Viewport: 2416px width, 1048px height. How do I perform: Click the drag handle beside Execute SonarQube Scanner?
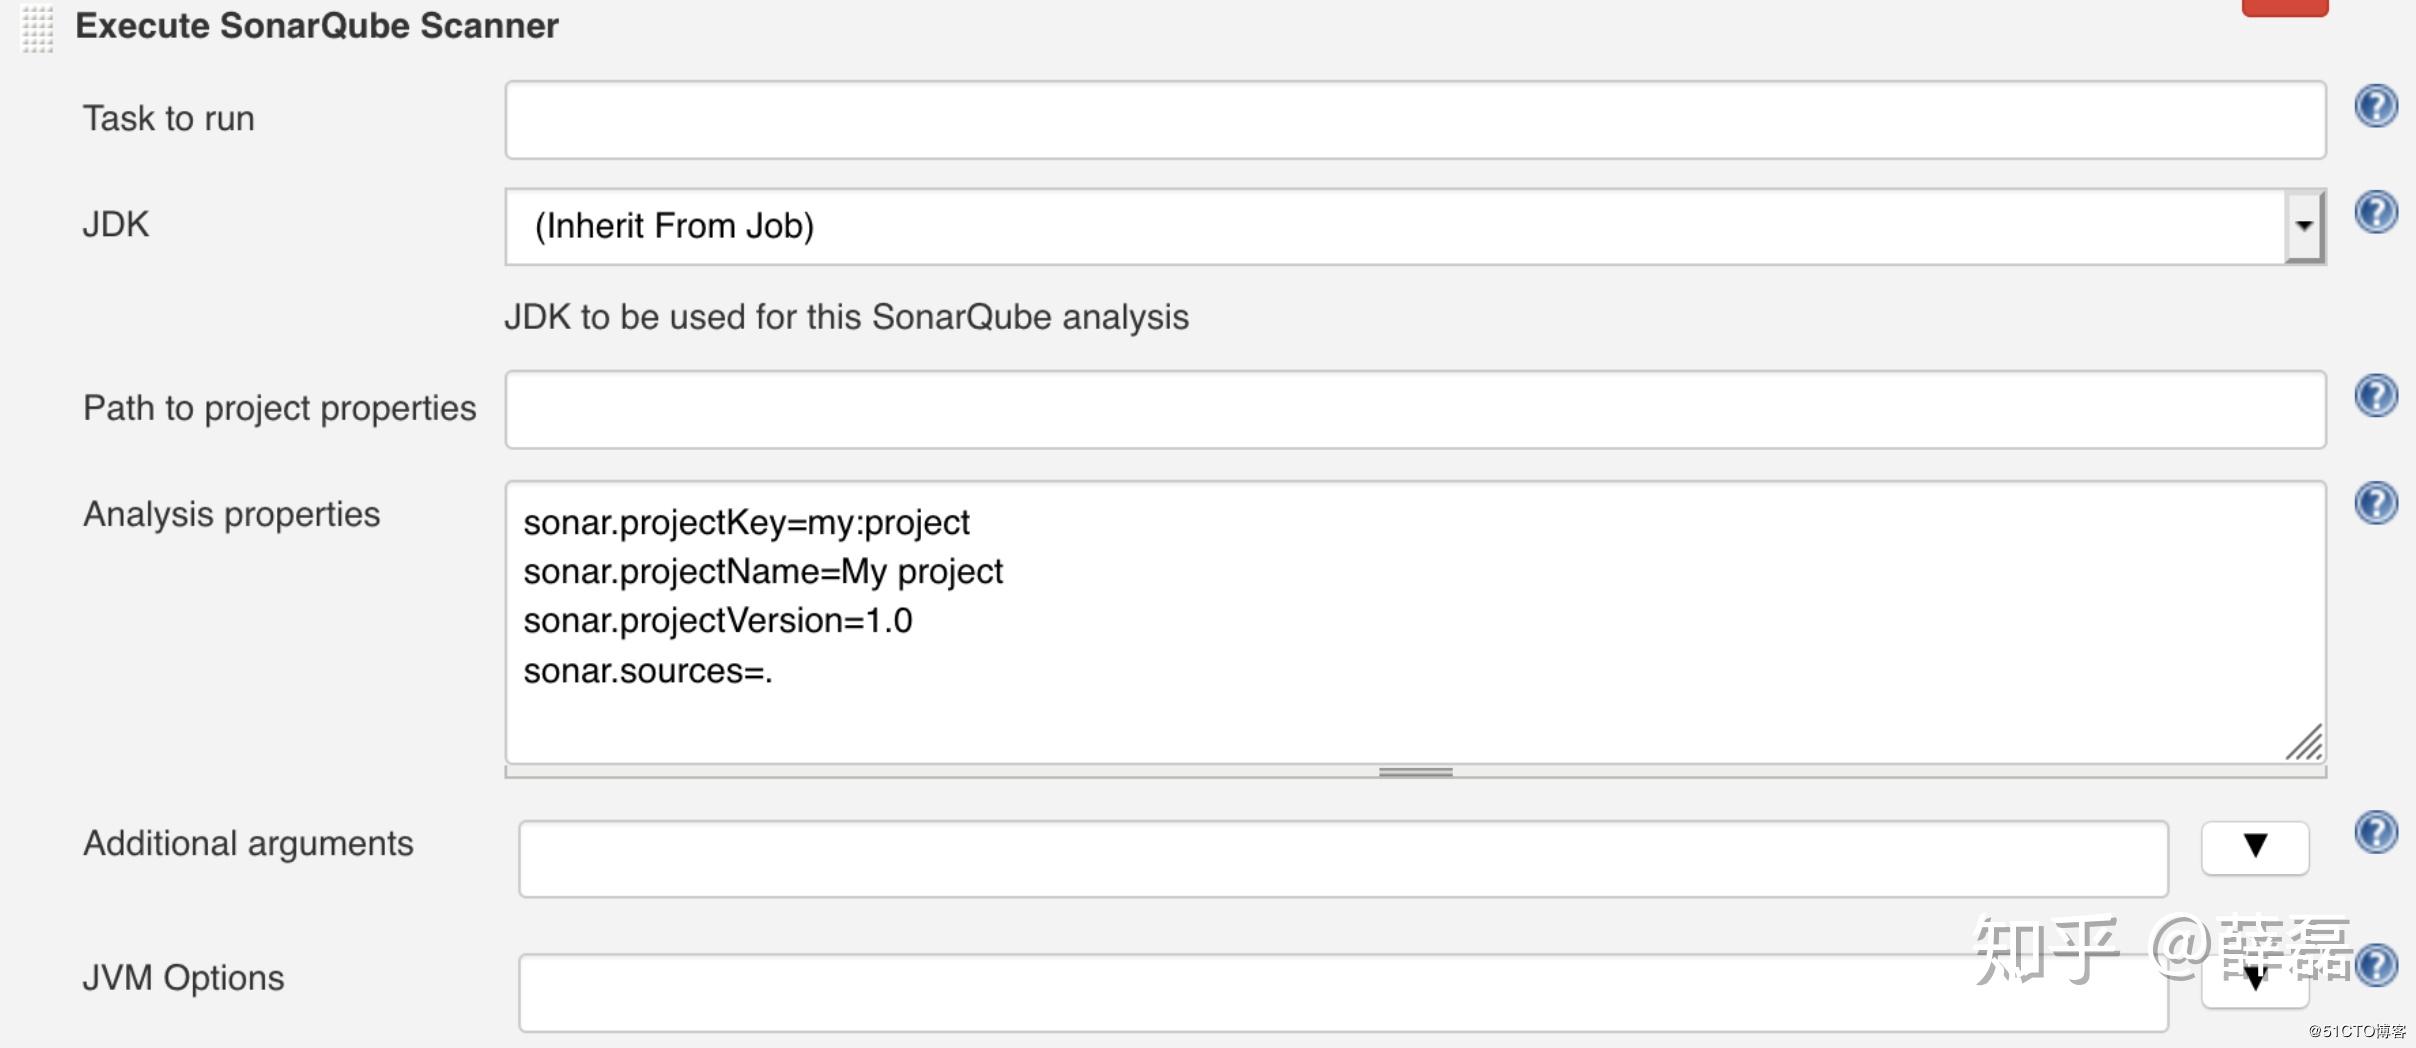(x=36, y=28)
